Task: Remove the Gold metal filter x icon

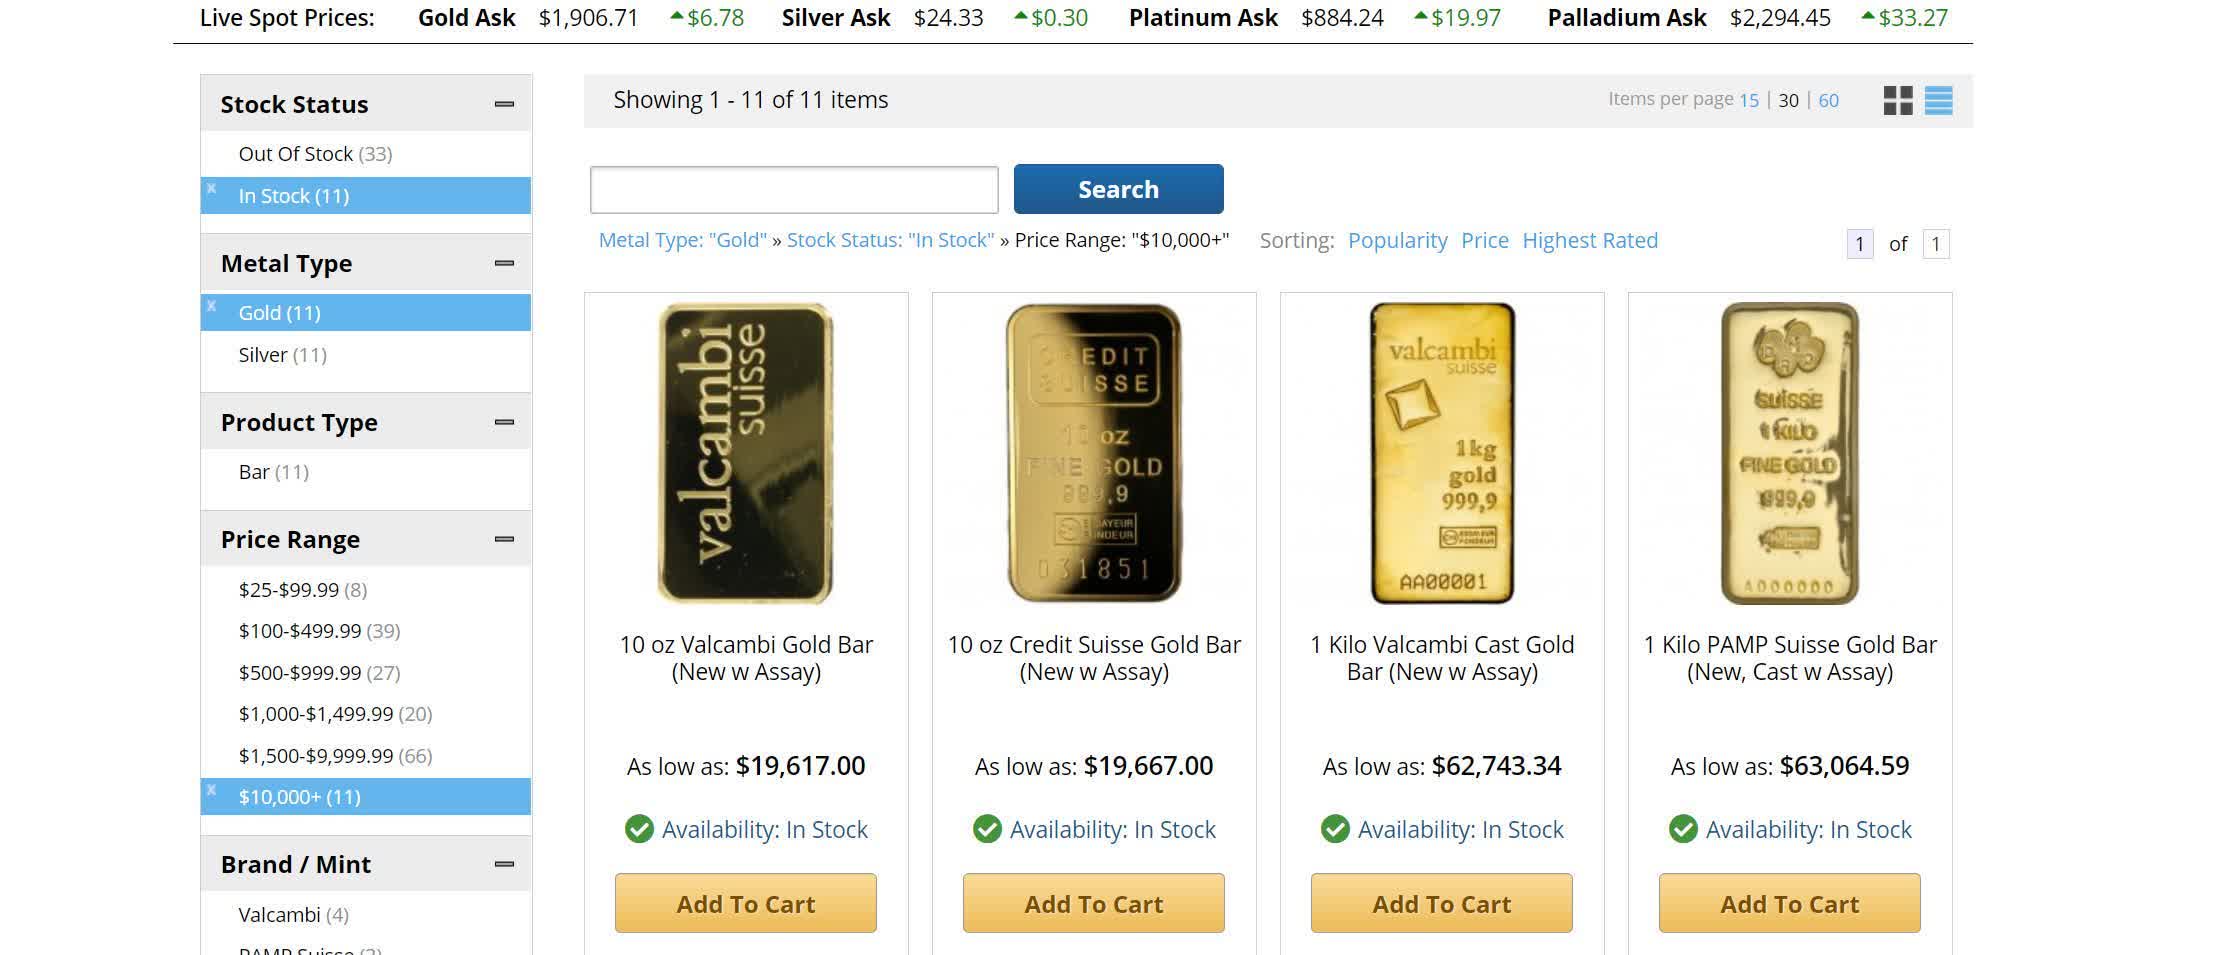Action: coord(212,305)
